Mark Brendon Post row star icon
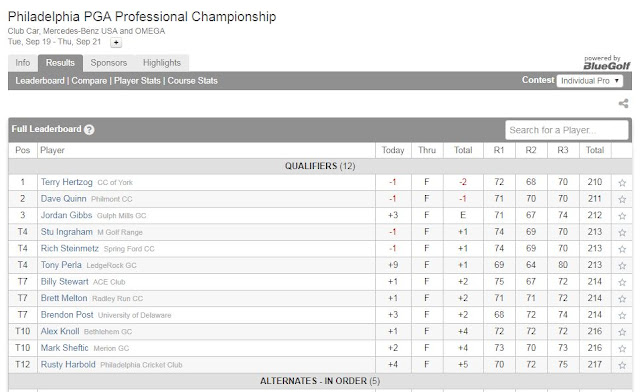Viewport: 640px width, 392px height. [x=622, y=315]
